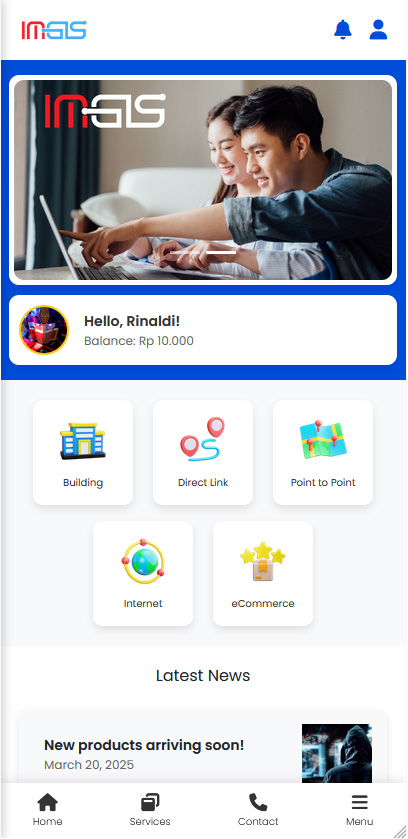Open the Internet globe icon
The height and width of the screenshot is (839, 408).
143,561
